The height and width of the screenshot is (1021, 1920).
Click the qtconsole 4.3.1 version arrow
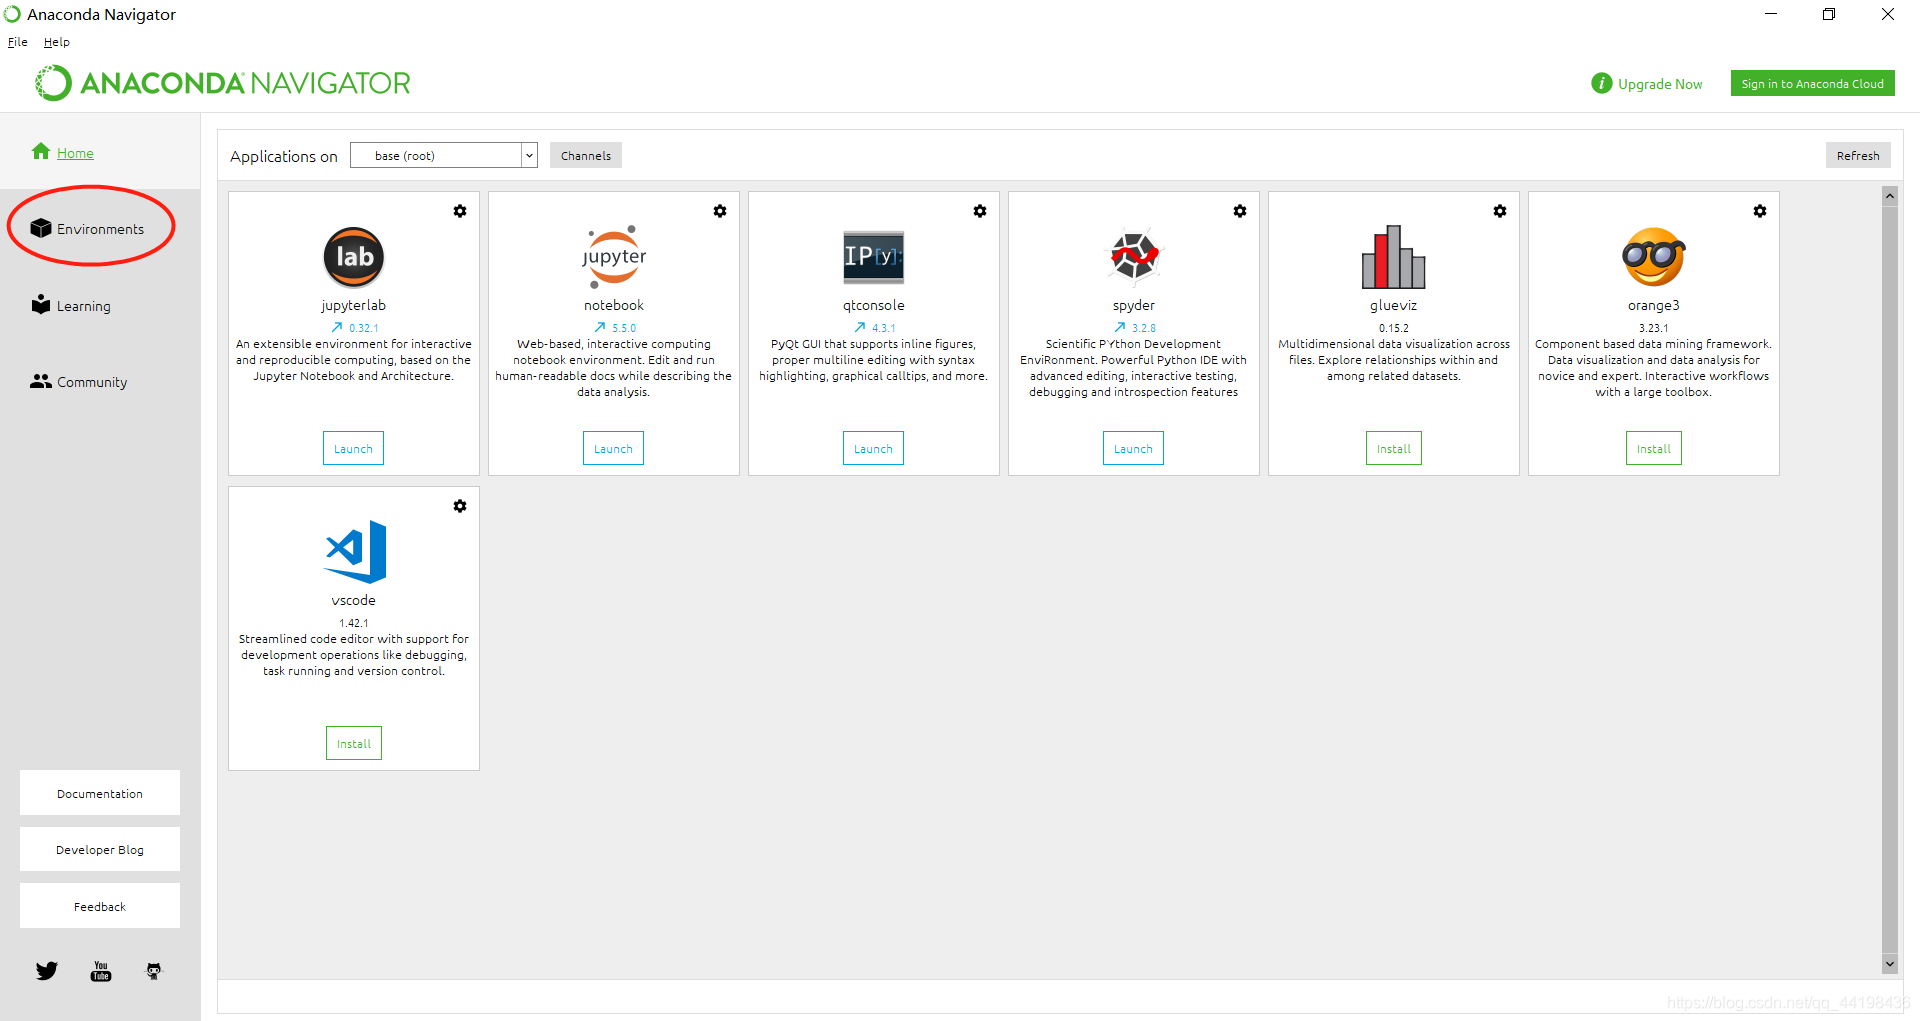(x=860, y=327)
